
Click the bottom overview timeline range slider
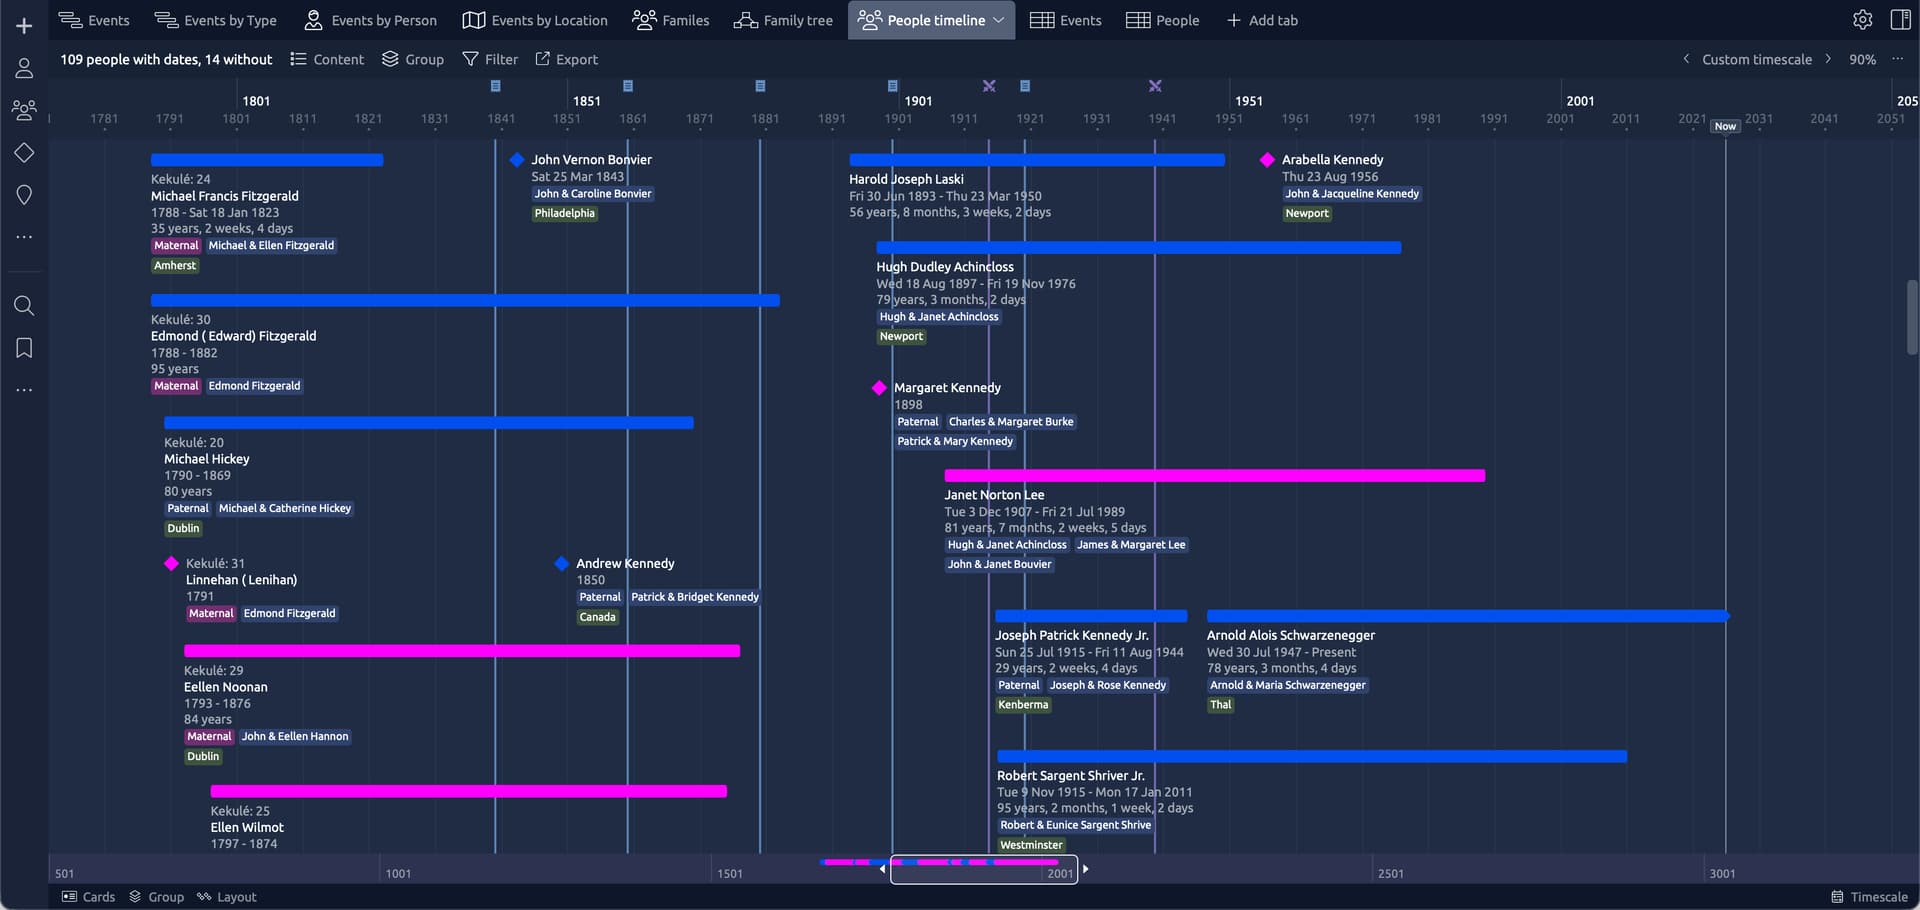(984, 870)
